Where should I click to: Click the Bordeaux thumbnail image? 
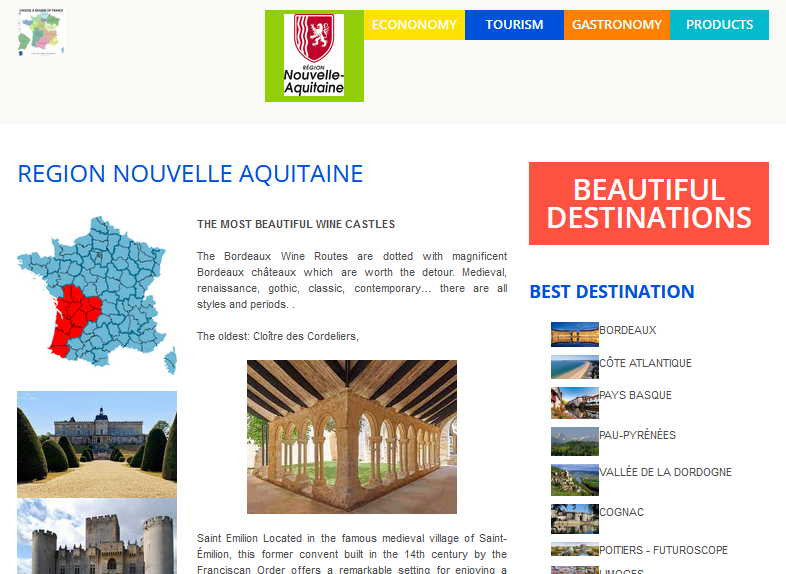[x=574, y=334]
